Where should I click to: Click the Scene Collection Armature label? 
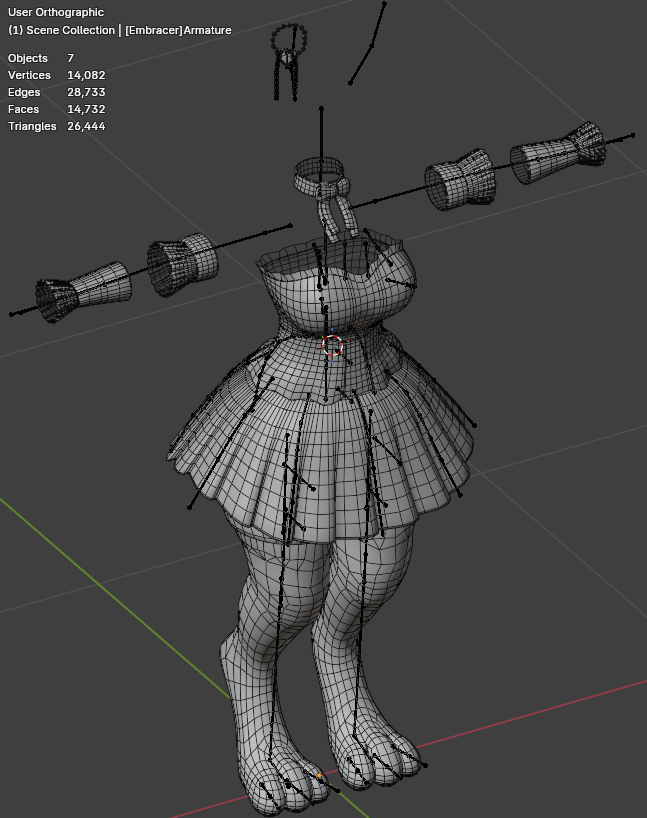(x=120, y=30)
